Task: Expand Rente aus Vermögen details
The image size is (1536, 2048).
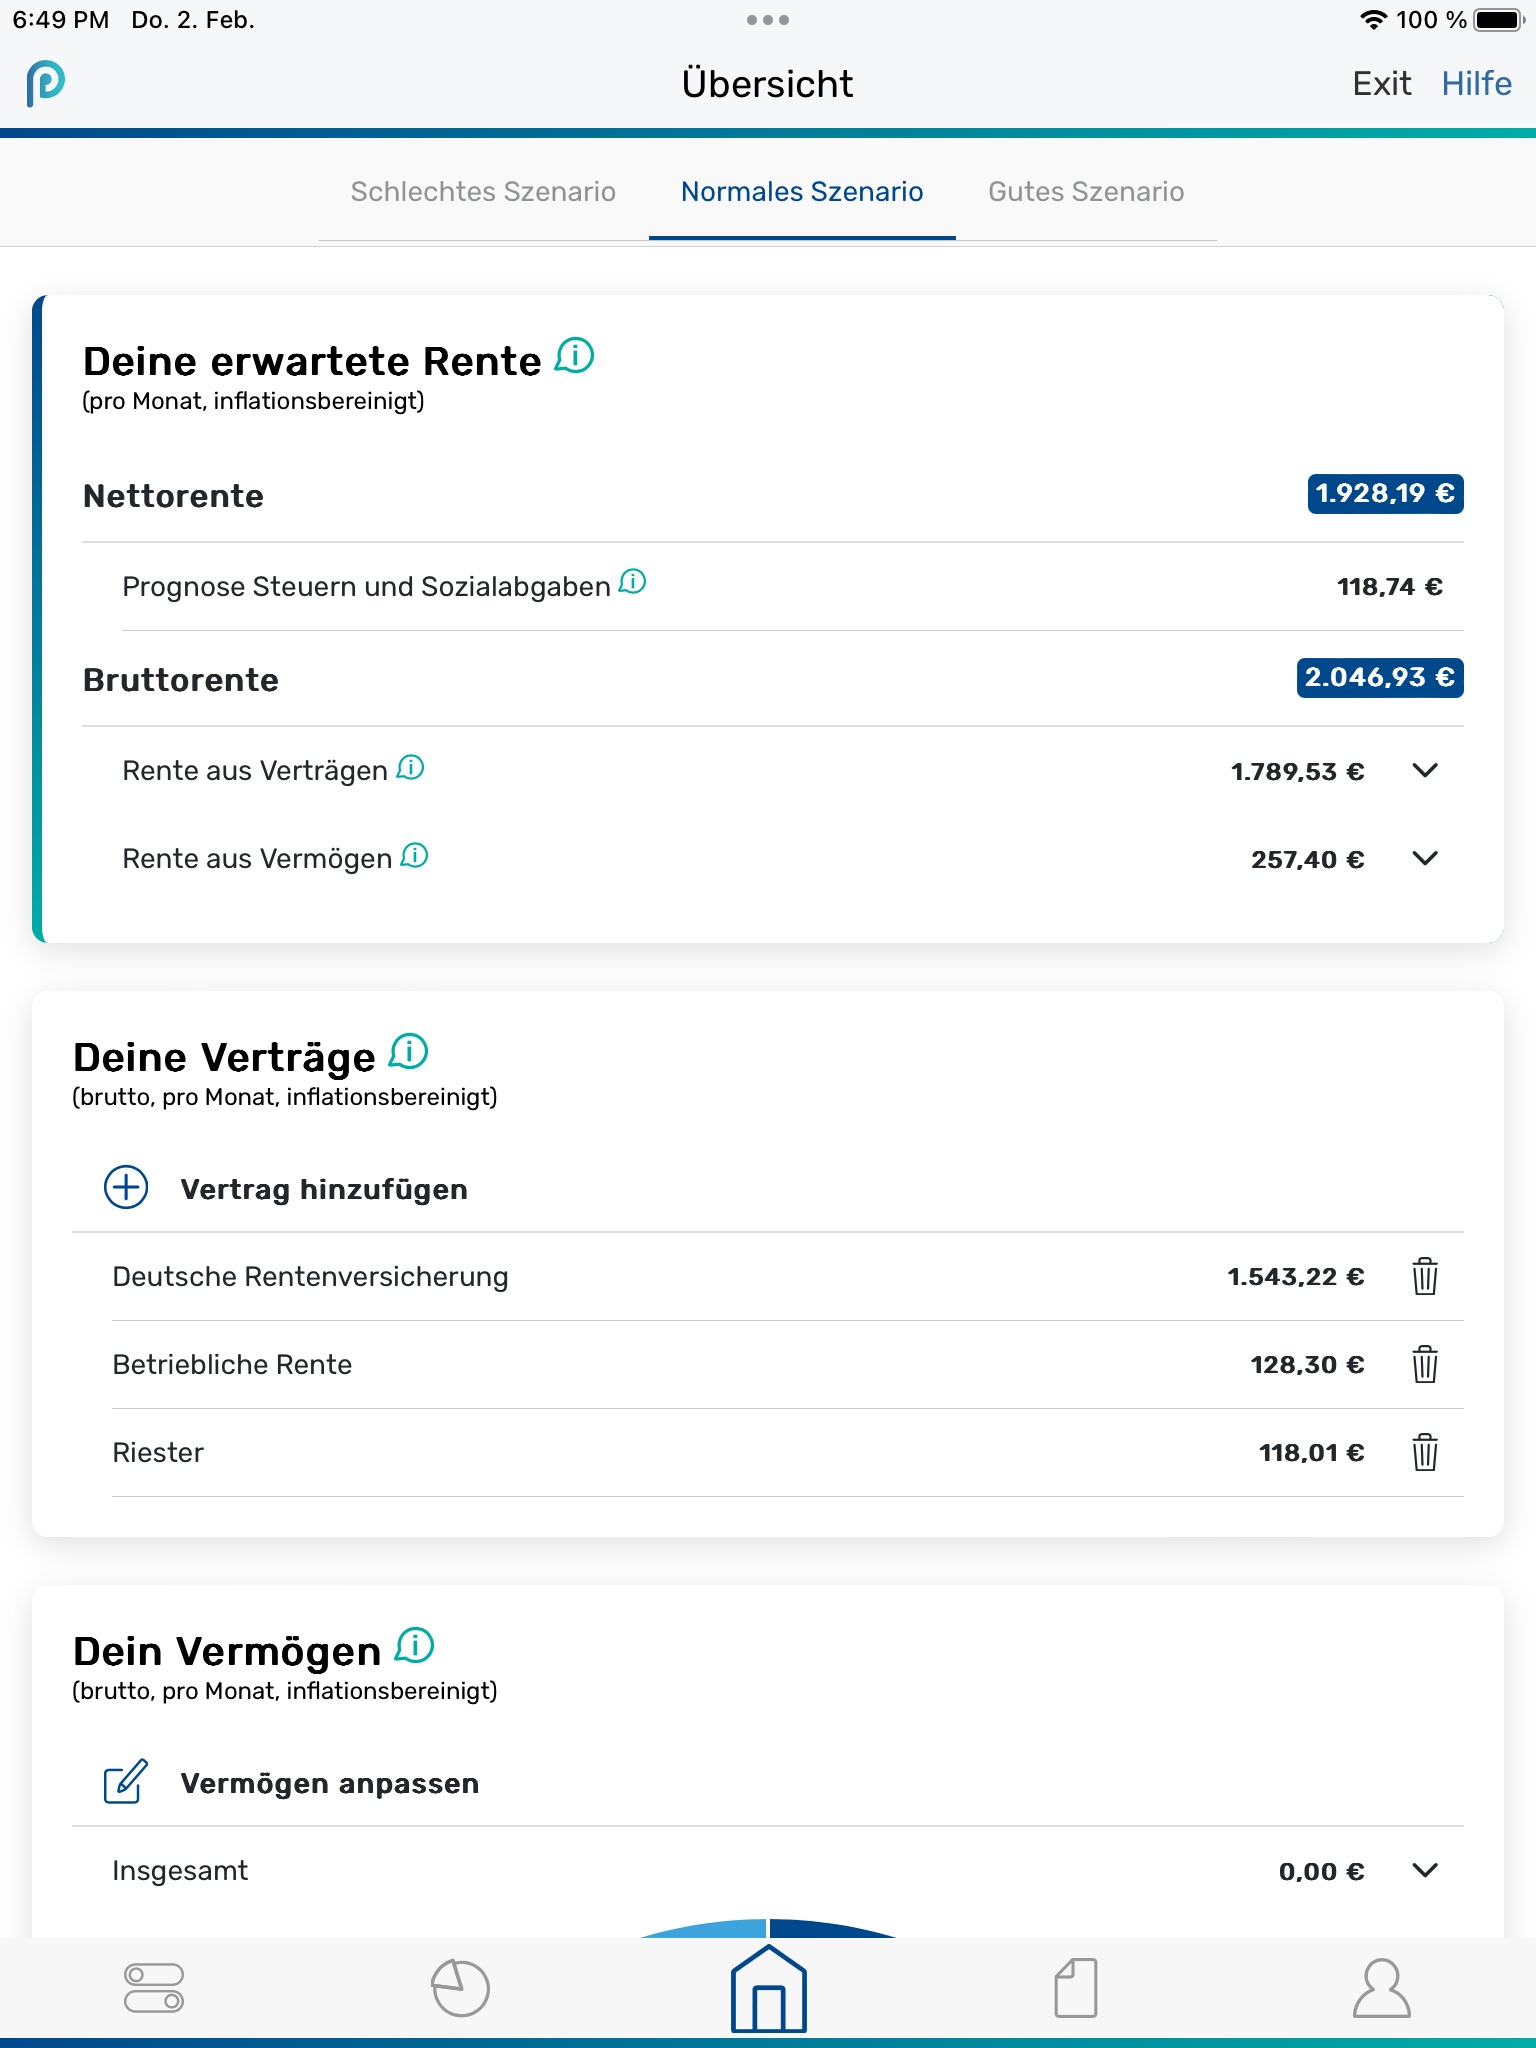Action: [x=1425, y=858]
